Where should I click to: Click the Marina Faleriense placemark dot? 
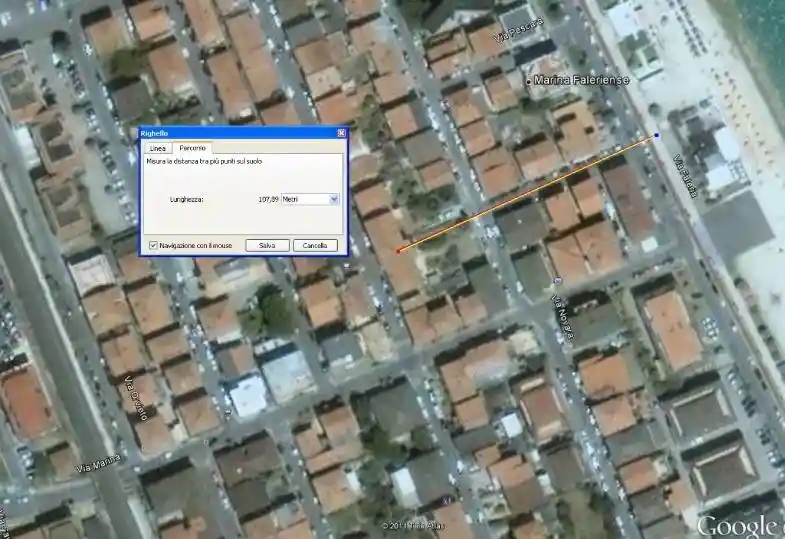point(529,80)
